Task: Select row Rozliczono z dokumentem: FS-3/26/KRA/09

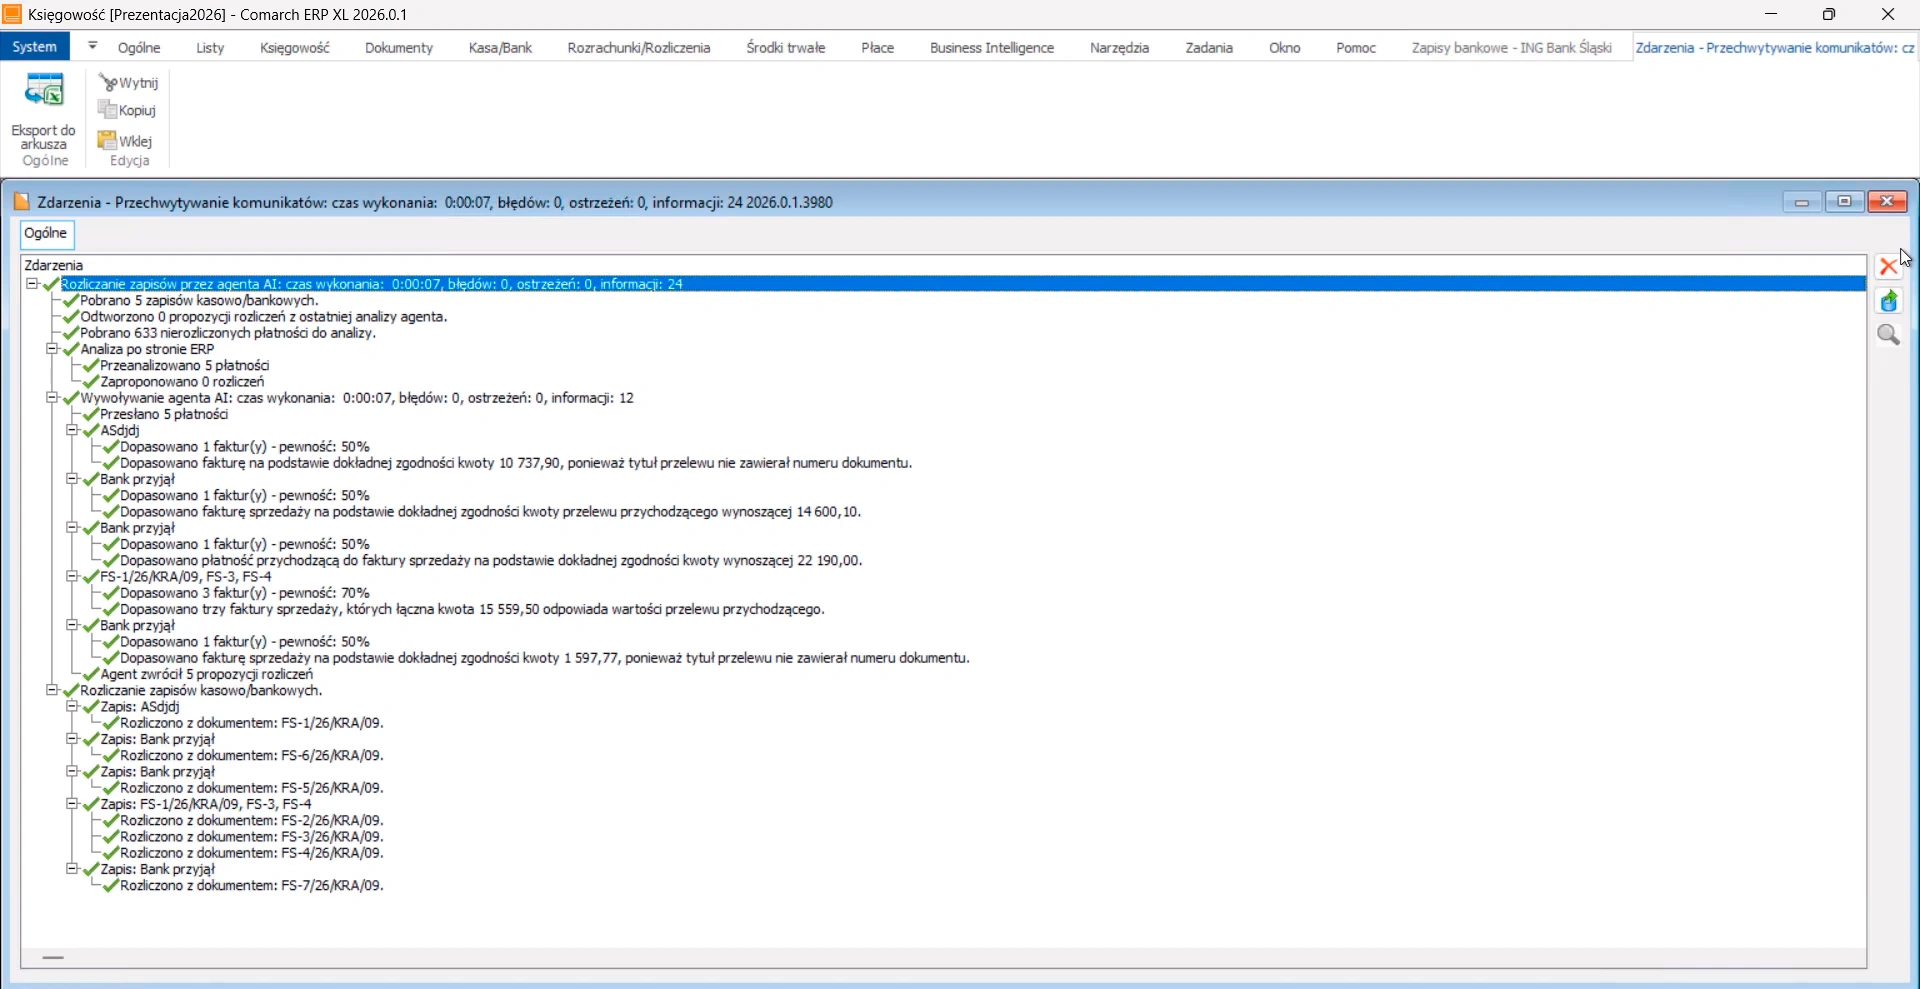Action: (252, 836)
